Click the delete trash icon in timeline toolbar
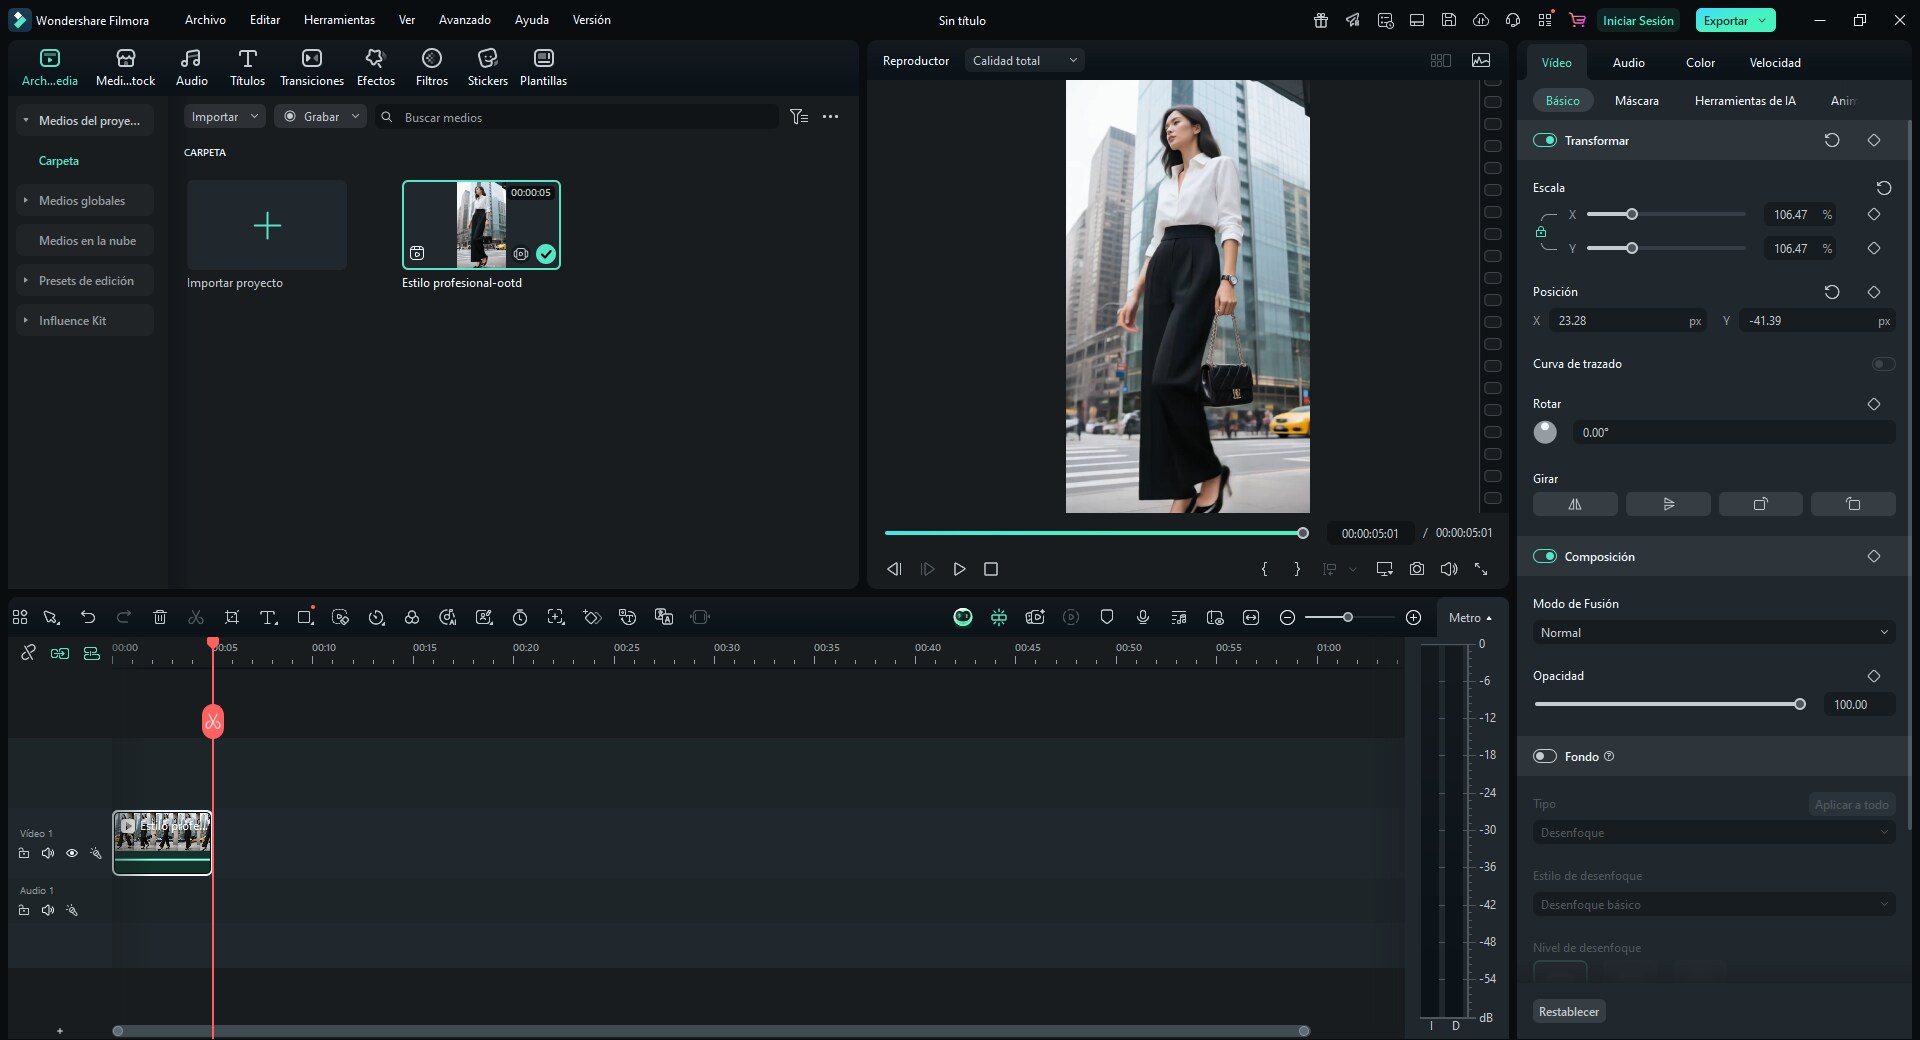 click(160, 618)
